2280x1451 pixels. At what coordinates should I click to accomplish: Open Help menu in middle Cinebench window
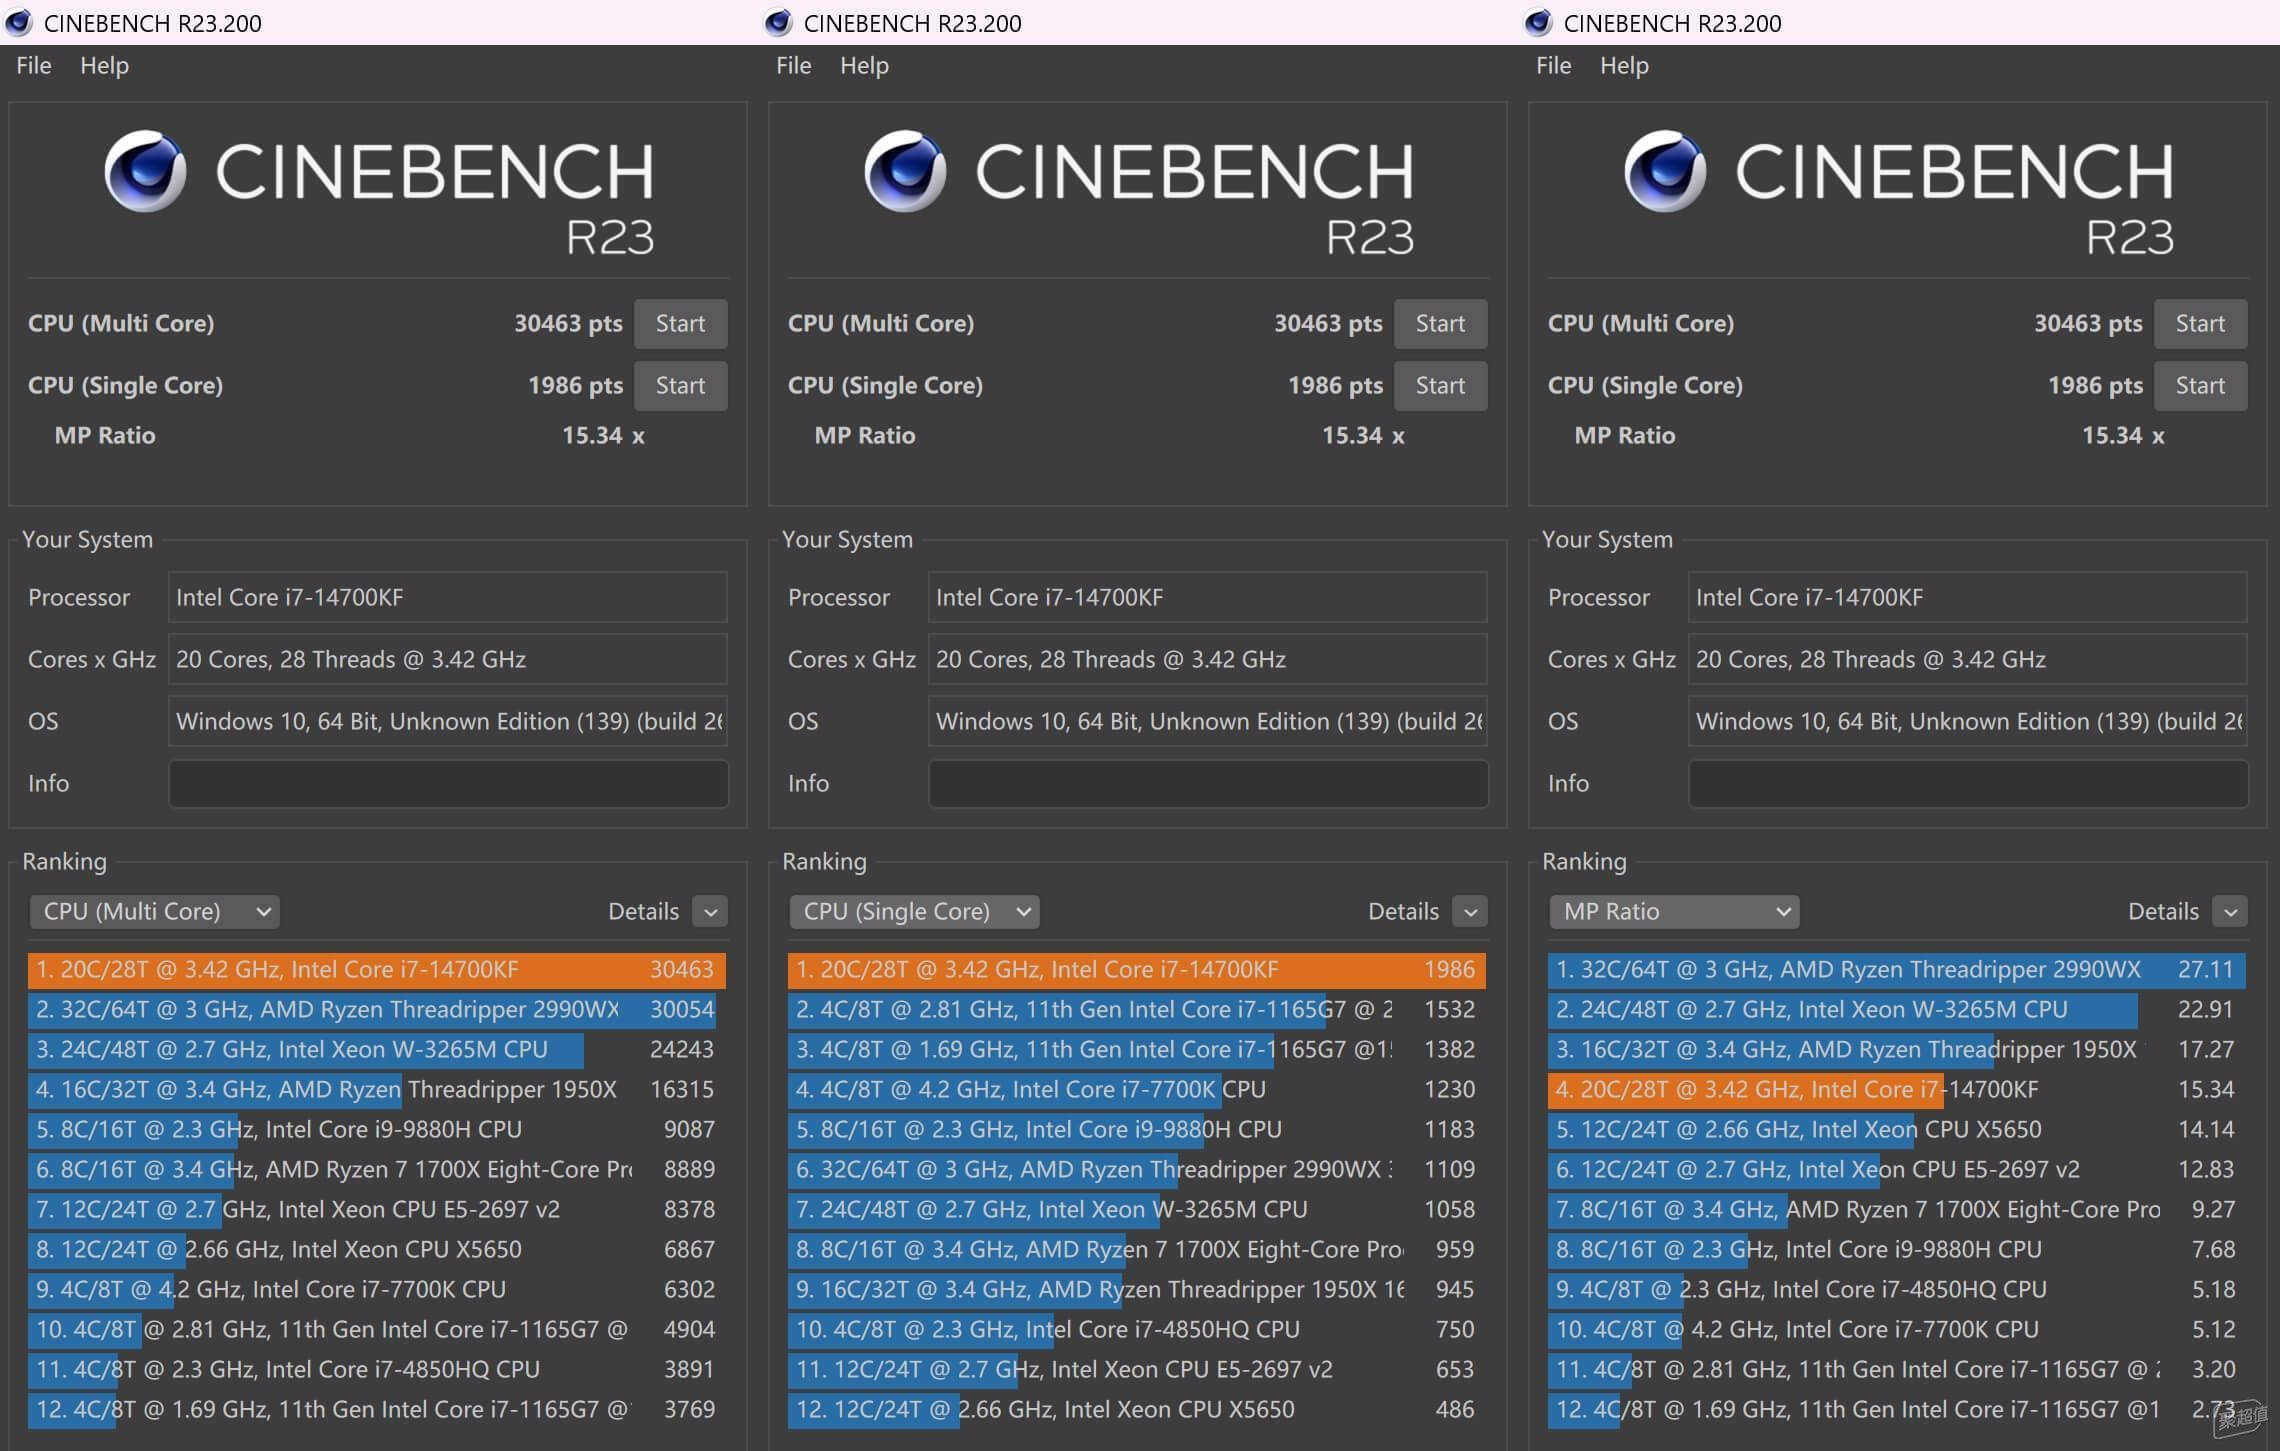[864, 65]
